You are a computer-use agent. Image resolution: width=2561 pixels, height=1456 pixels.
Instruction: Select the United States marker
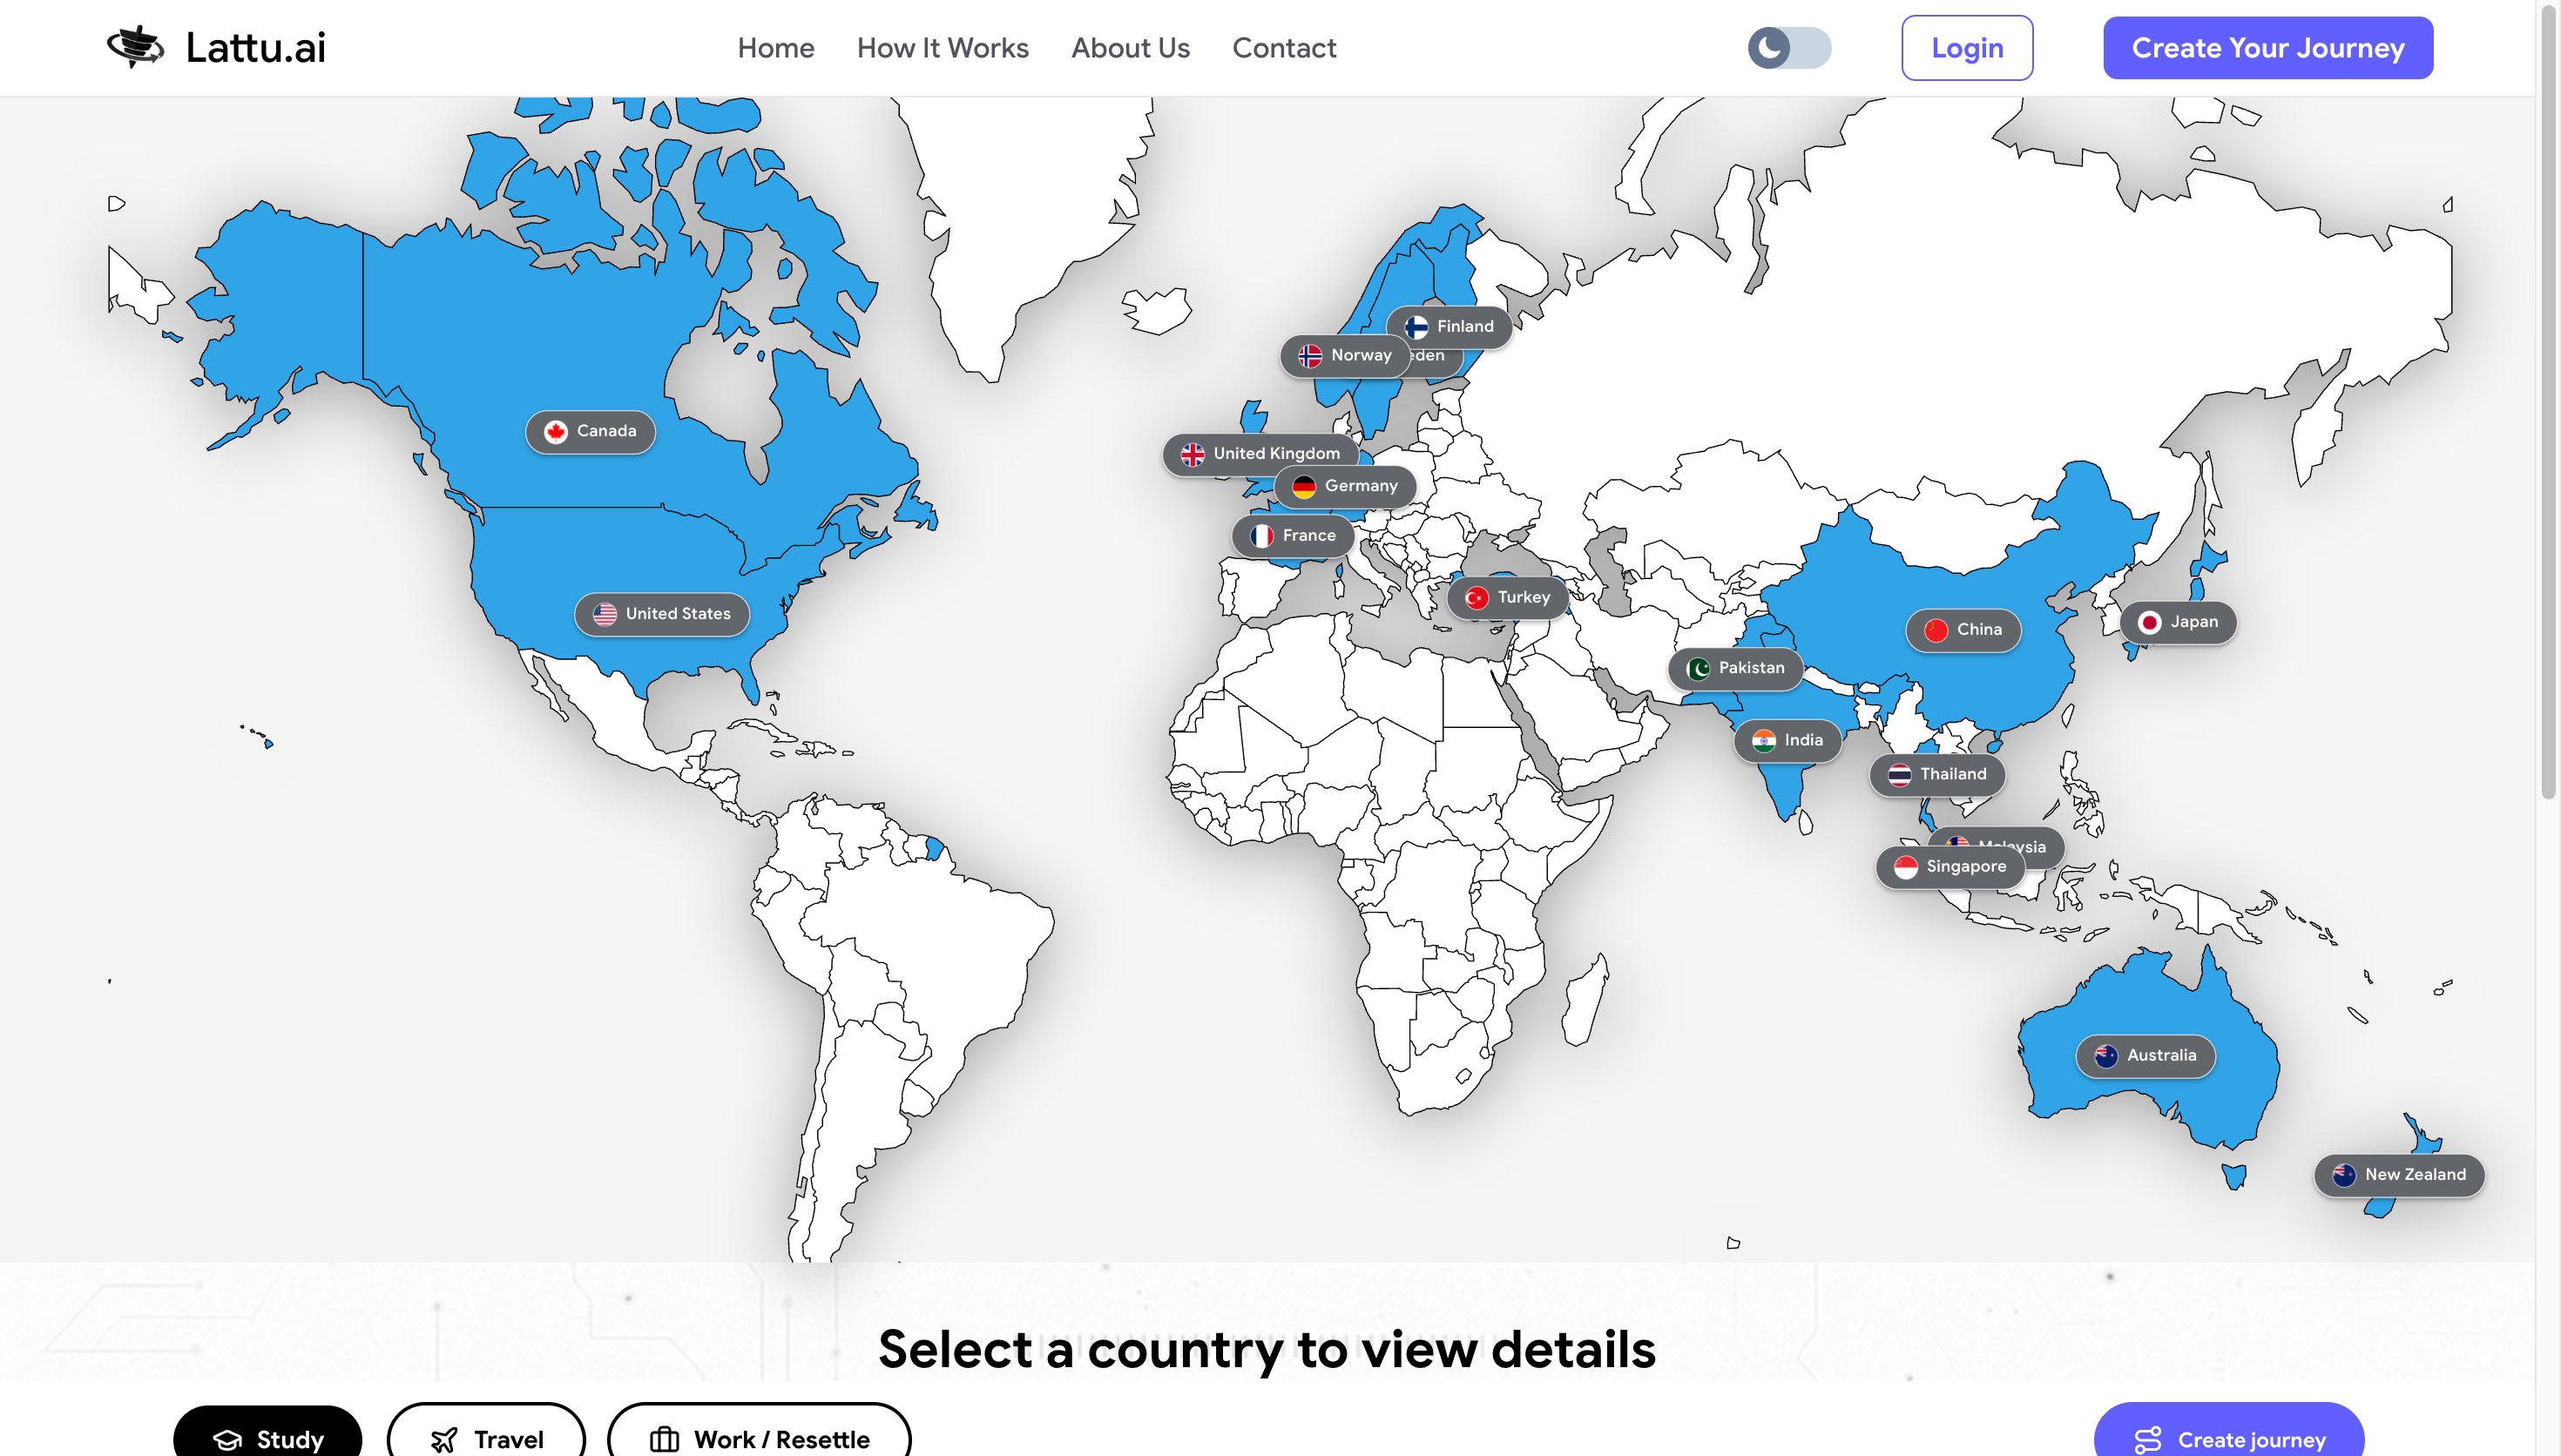tap(661, 614)
